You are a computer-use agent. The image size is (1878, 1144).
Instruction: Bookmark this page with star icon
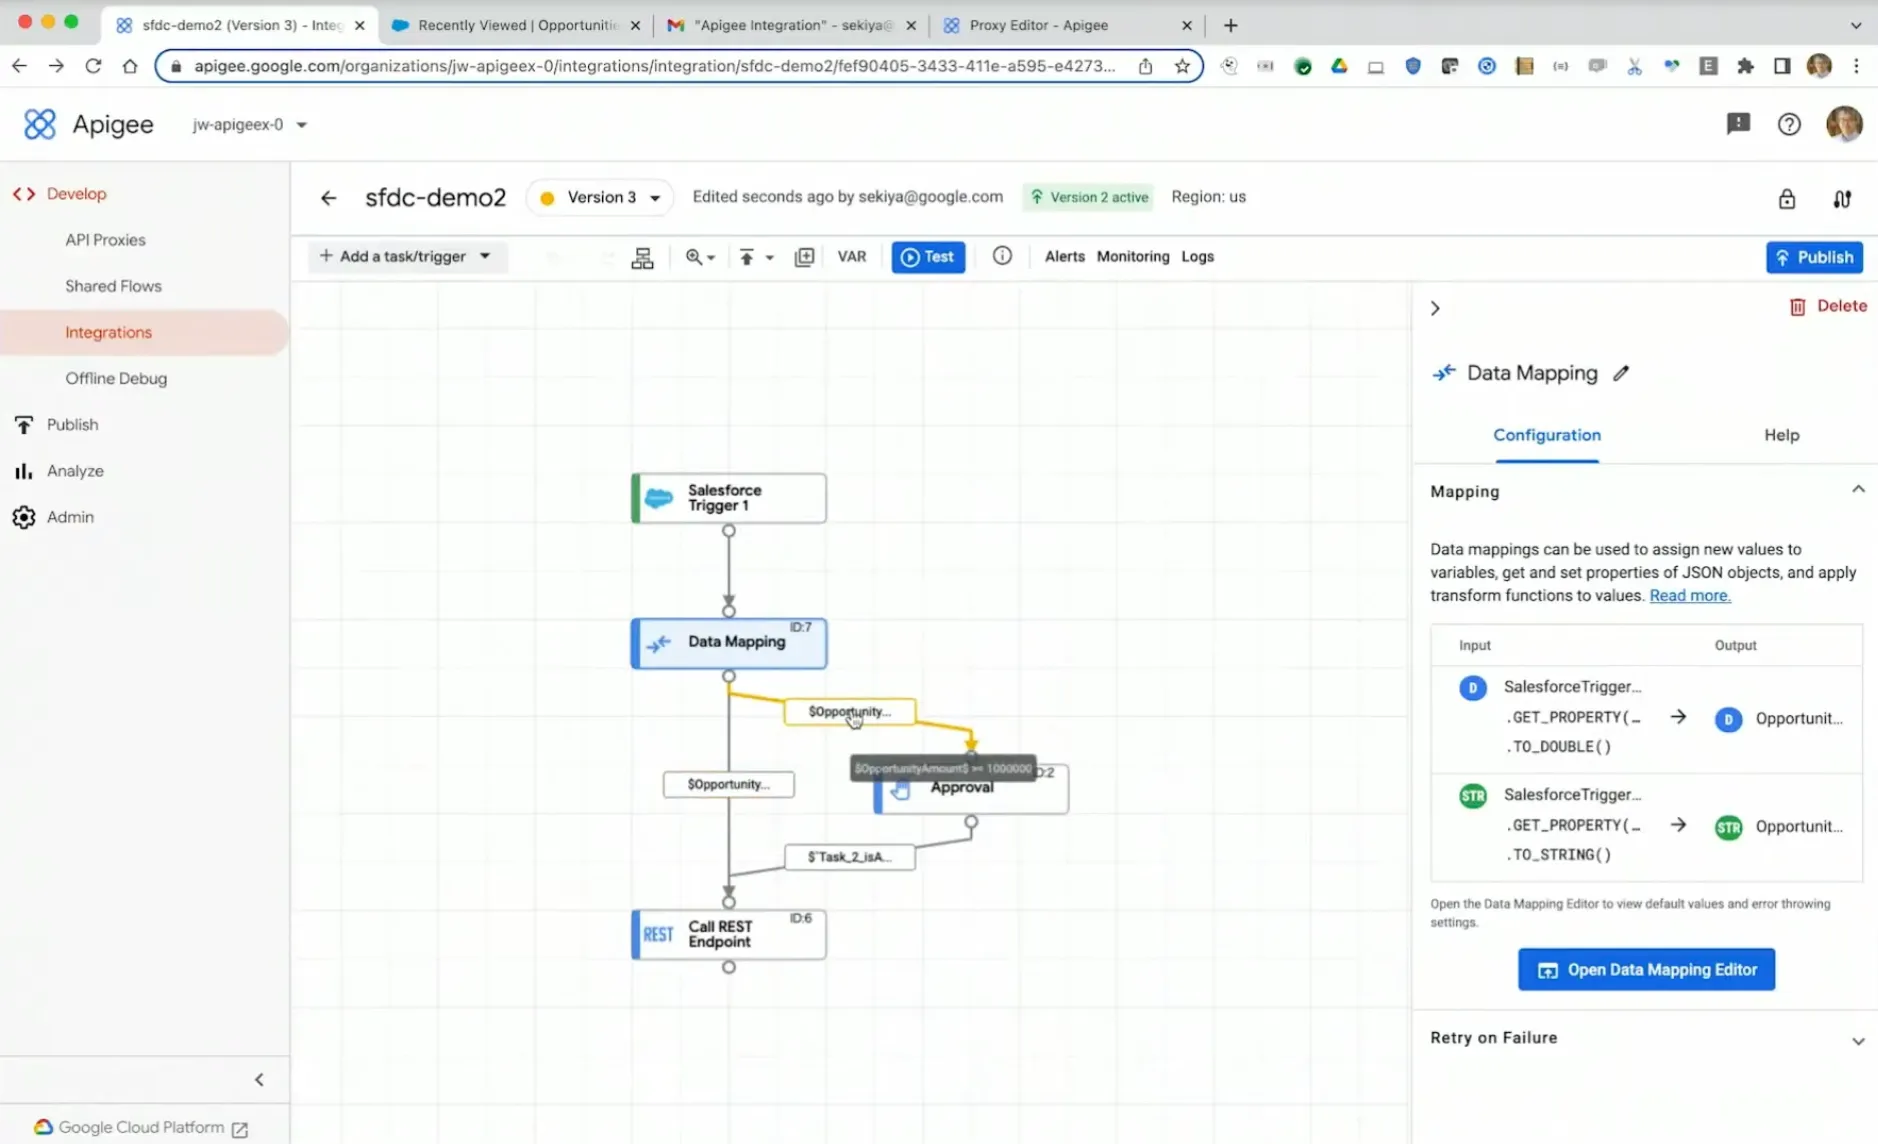[1182, 66]
